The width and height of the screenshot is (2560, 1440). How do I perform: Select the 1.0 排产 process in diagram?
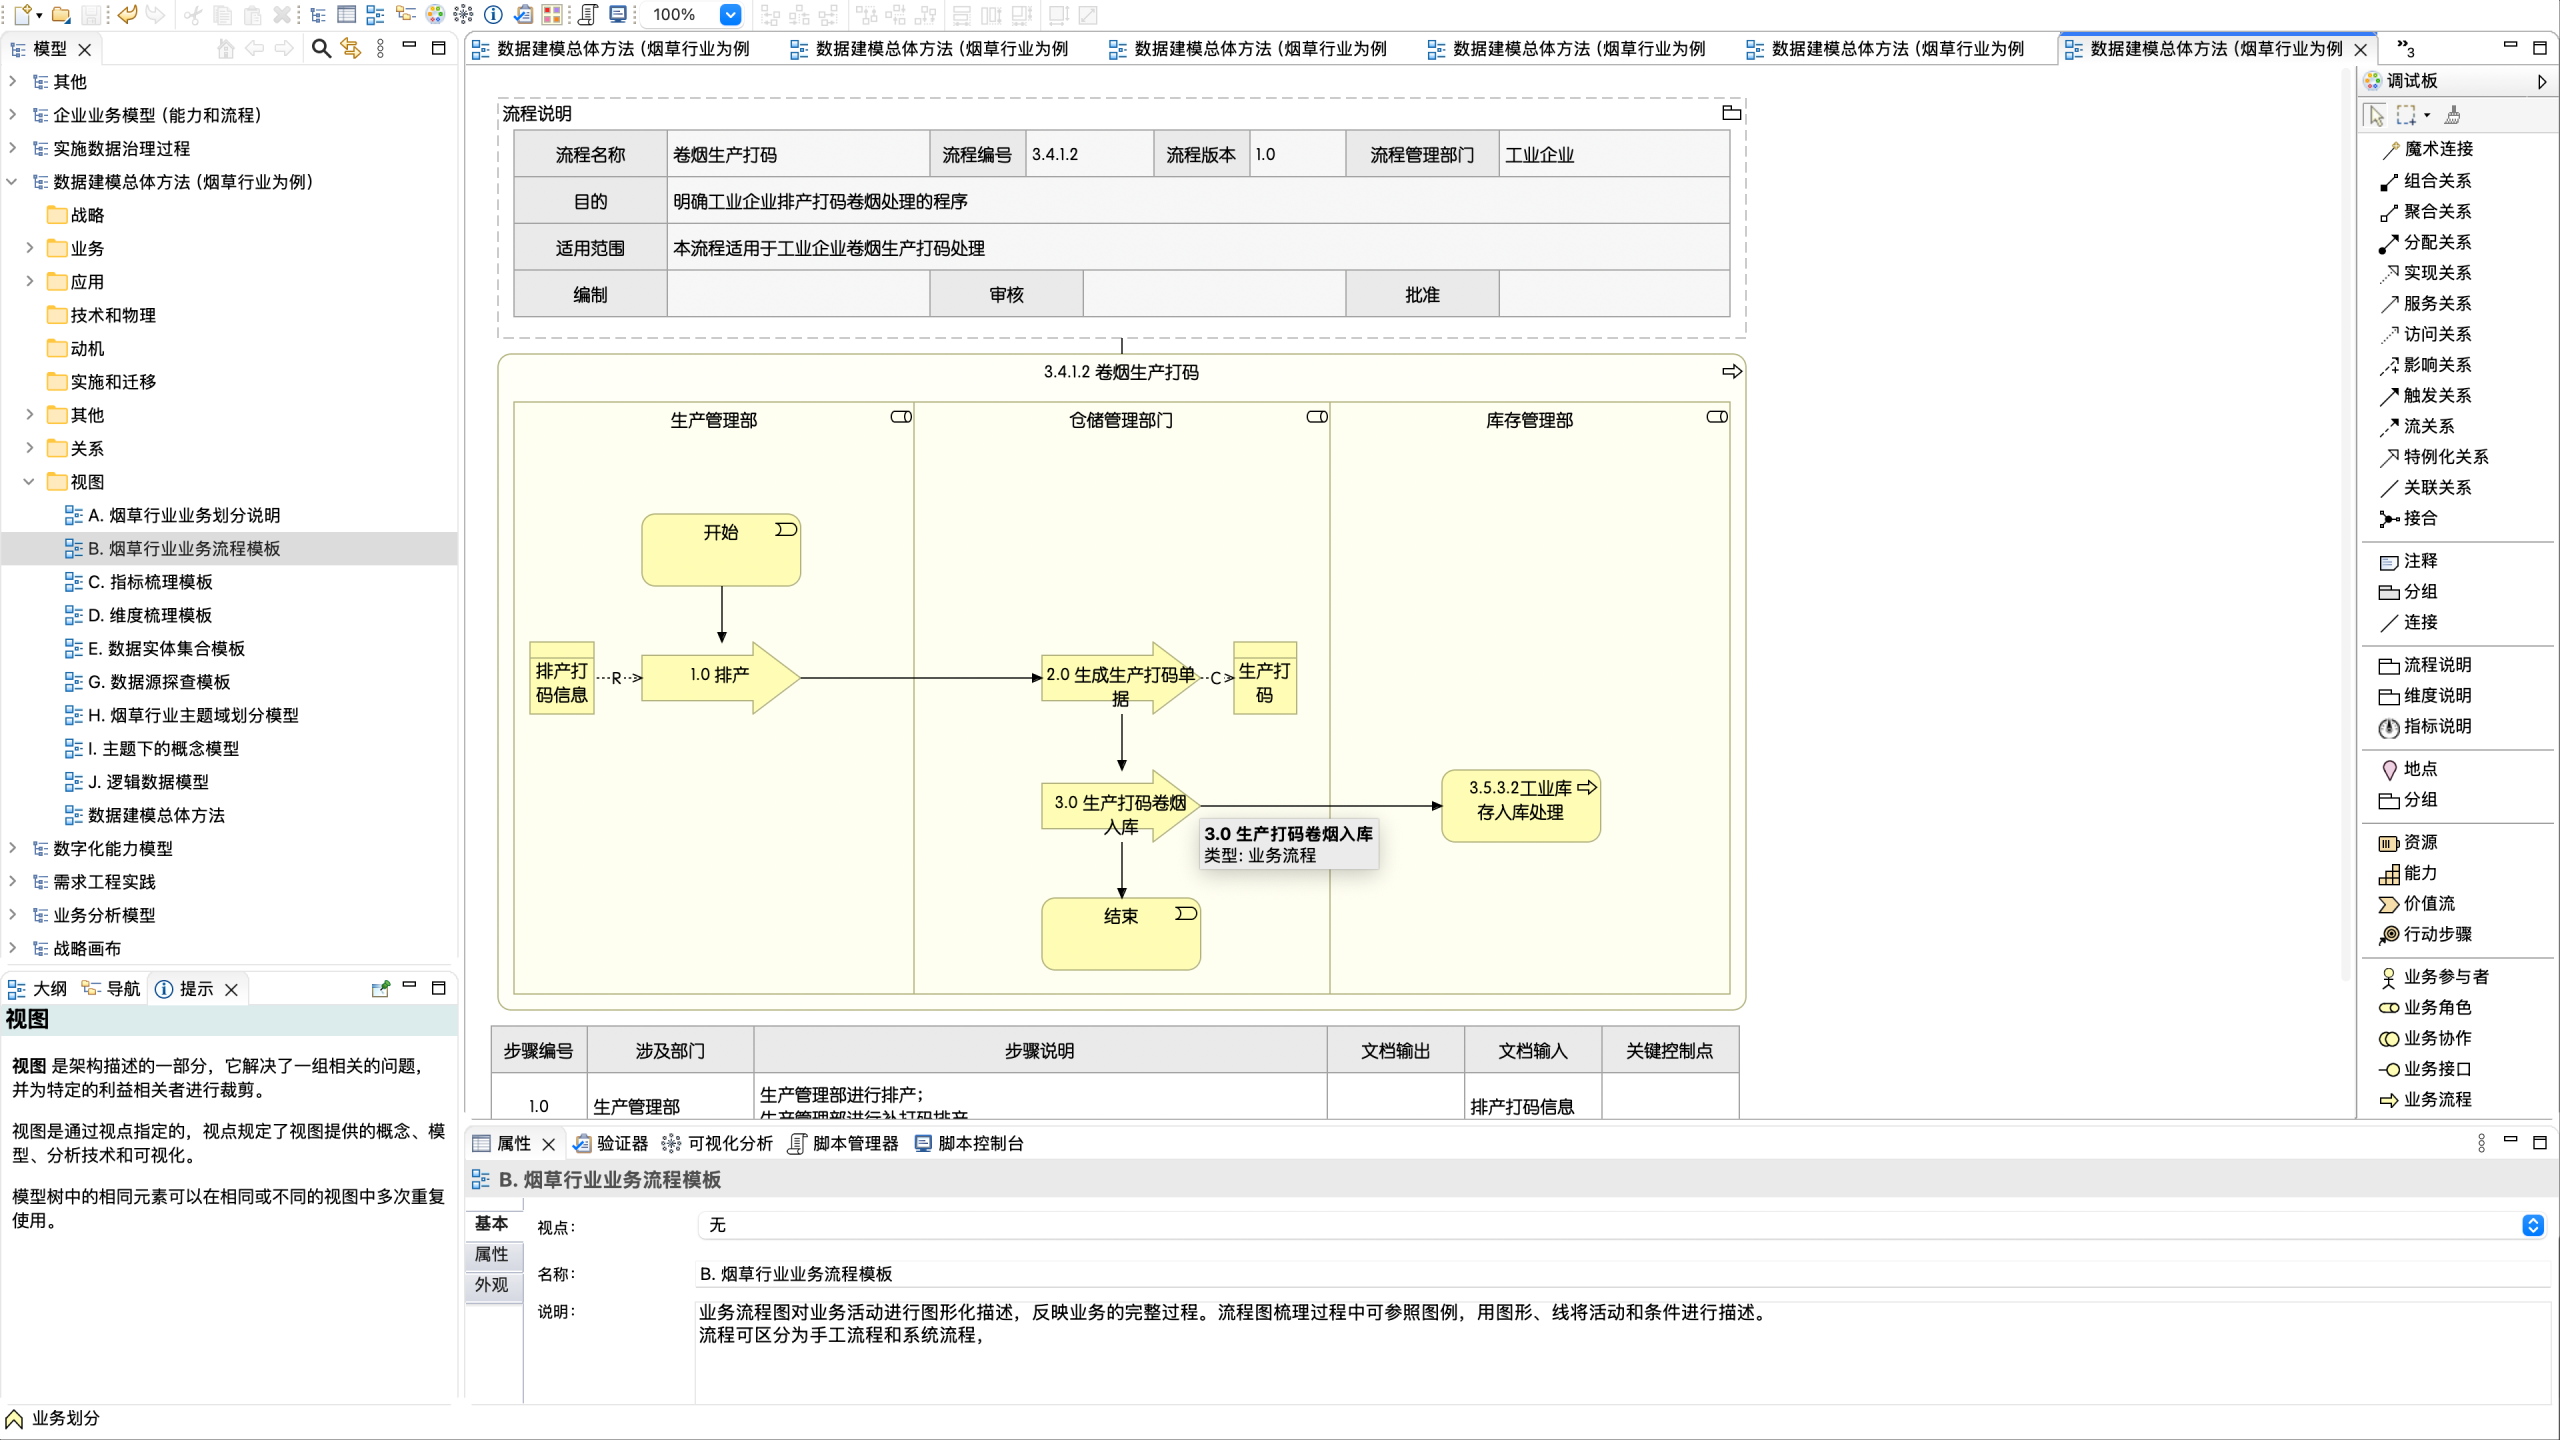tap(721, 676)
